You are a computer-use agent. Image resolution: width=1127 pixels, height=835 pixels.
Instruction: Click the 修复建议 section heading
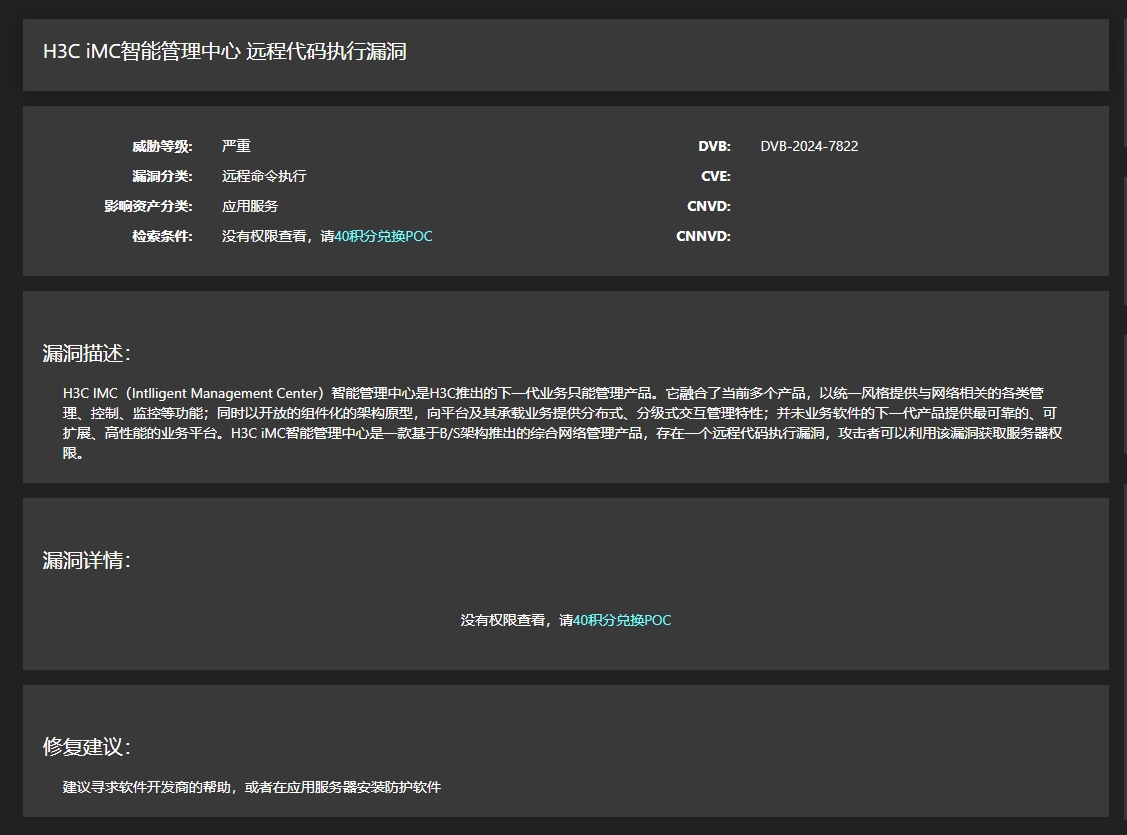click(x=86, y=747)
